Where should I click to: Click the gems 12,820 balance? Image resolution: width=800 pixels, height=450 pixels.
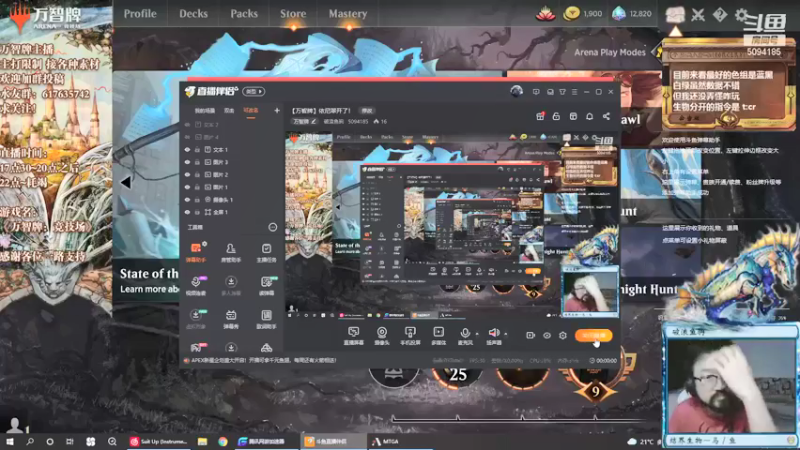click(x=632, y=14)
